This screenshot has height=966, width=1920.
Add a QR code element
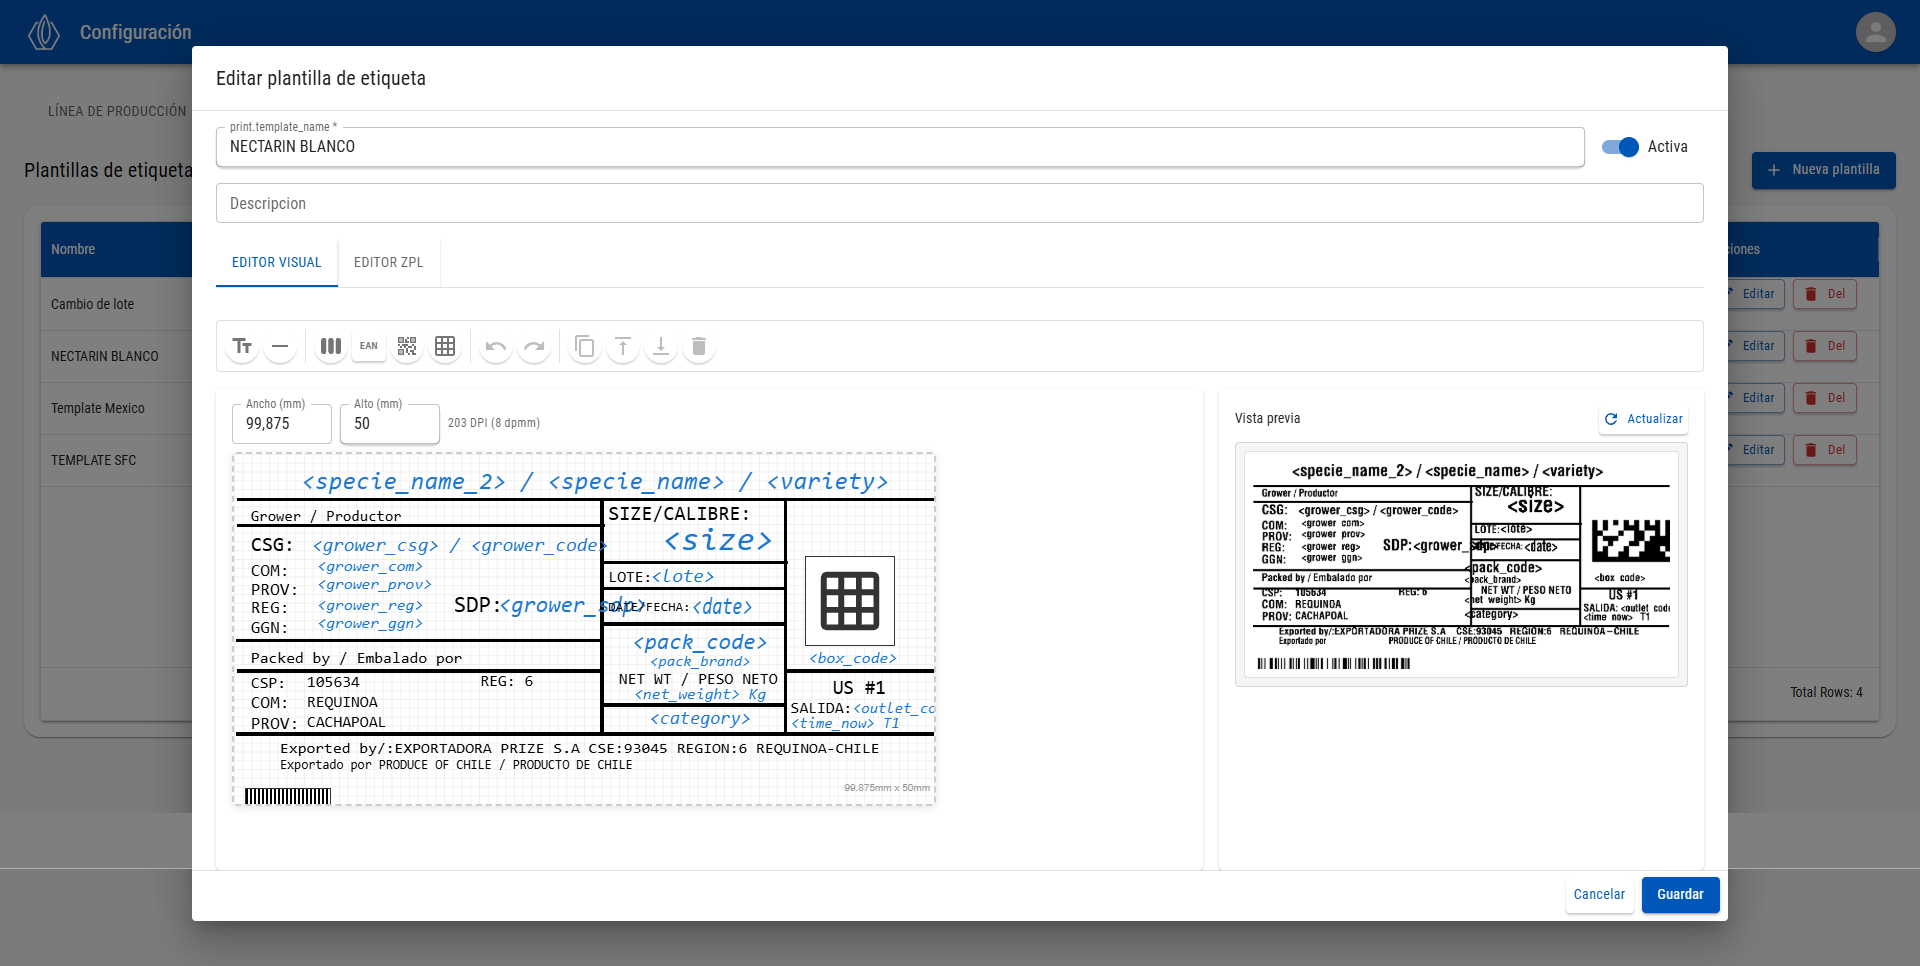tap(407, 347)
